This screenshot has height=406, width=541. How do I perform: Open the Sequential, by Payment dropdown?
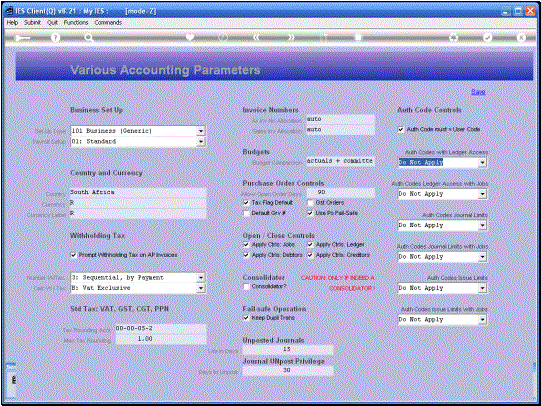201,277
